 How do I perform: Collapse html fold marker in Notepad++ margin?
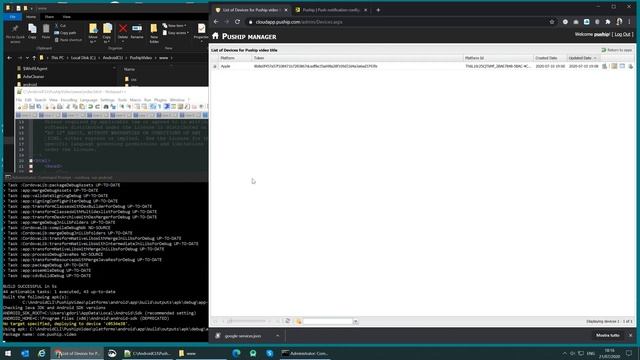pyautogui.click(x=31, y=161)
